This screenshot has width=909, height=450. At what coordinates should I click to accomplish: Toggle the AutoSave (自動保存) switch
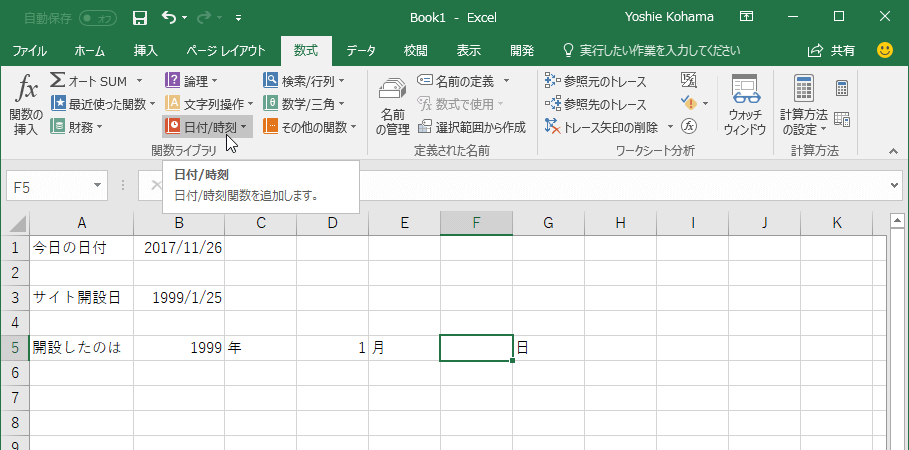click(97, 18)
